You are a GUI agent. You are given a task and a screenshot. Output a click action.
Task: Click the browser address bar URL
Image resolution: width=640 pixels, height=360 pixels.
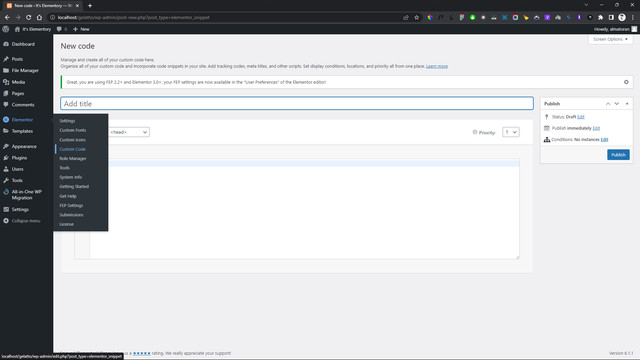(134, 18)
